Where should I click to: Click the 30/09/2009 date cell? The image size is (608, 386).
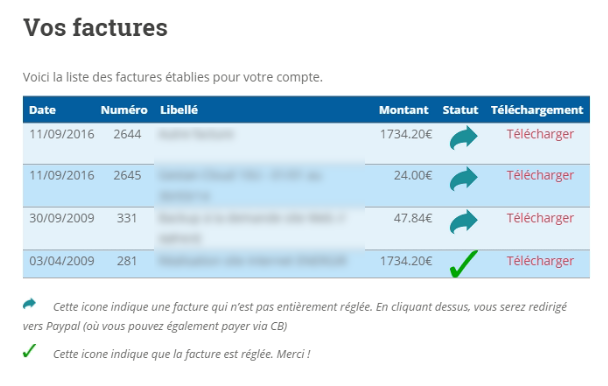click(62, 218)
